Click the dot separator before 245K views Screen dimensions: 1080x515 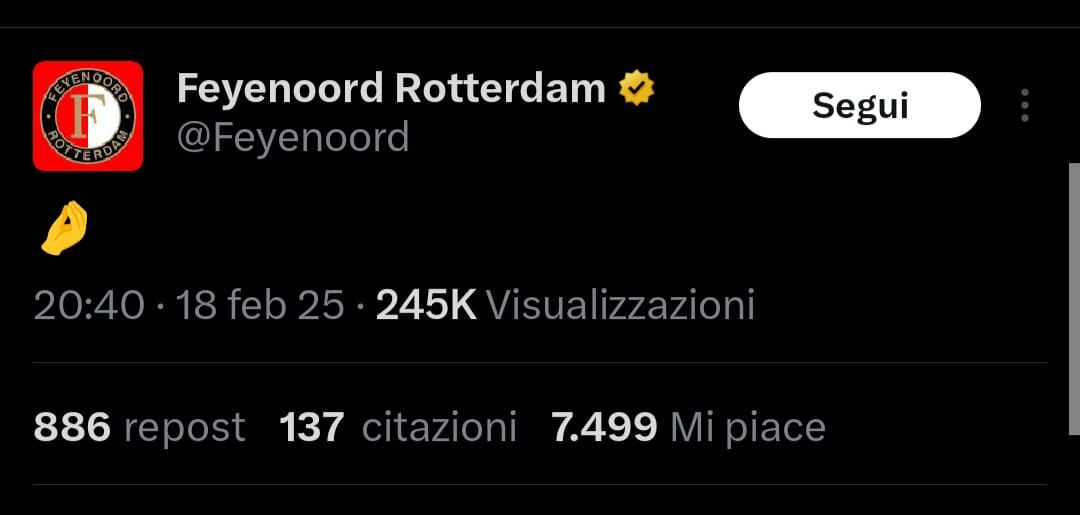(x=360, y=306)
